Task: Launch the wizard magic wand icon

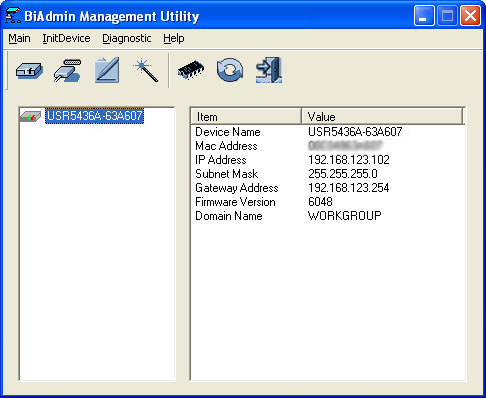Action: point(146,70)
